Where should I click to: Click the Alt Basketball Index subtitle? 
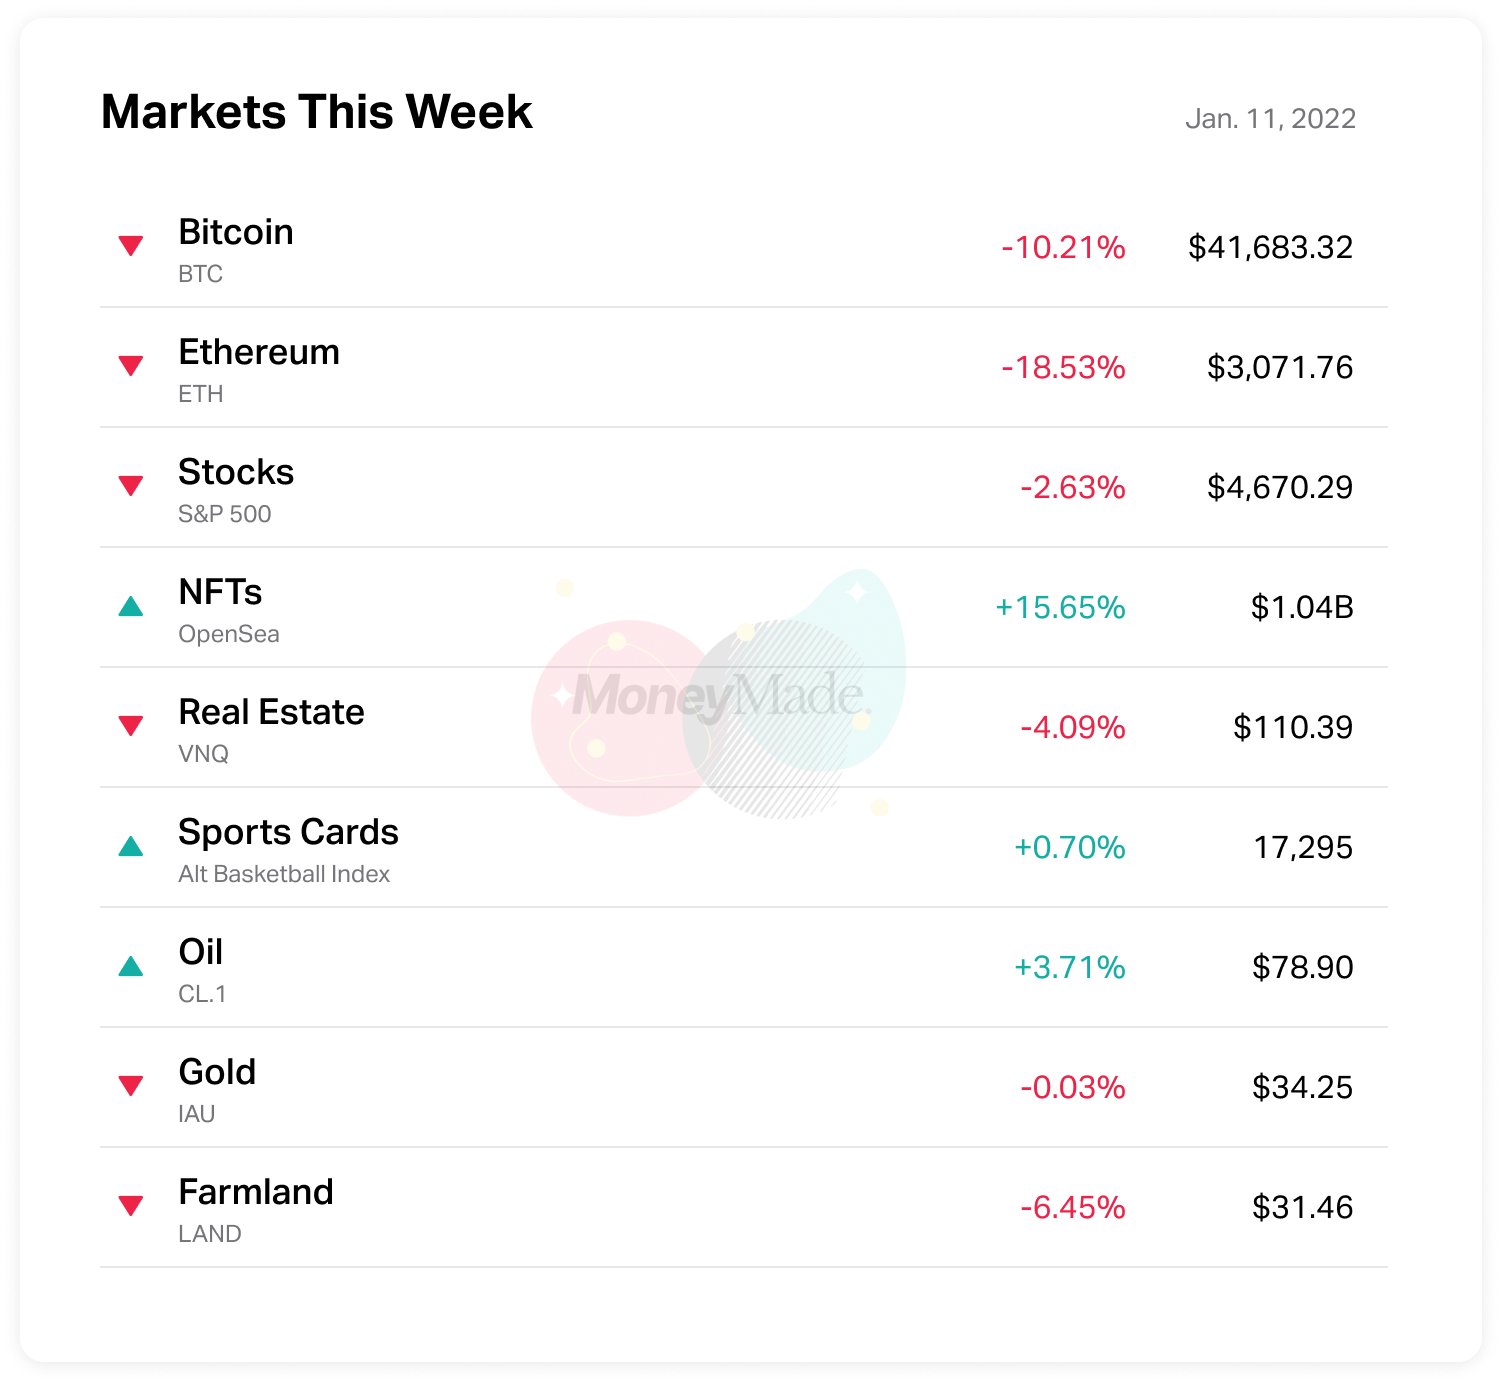284,874
